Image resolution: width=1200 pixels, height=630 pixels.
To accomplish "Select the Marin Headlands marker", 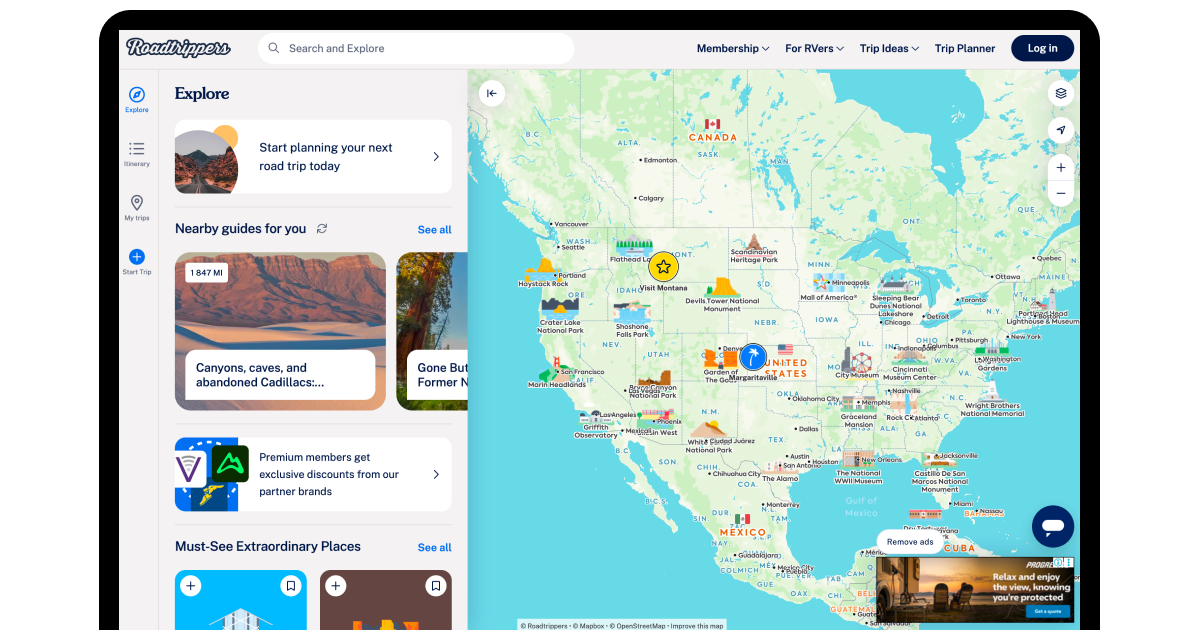I will [x=556, y=371].
